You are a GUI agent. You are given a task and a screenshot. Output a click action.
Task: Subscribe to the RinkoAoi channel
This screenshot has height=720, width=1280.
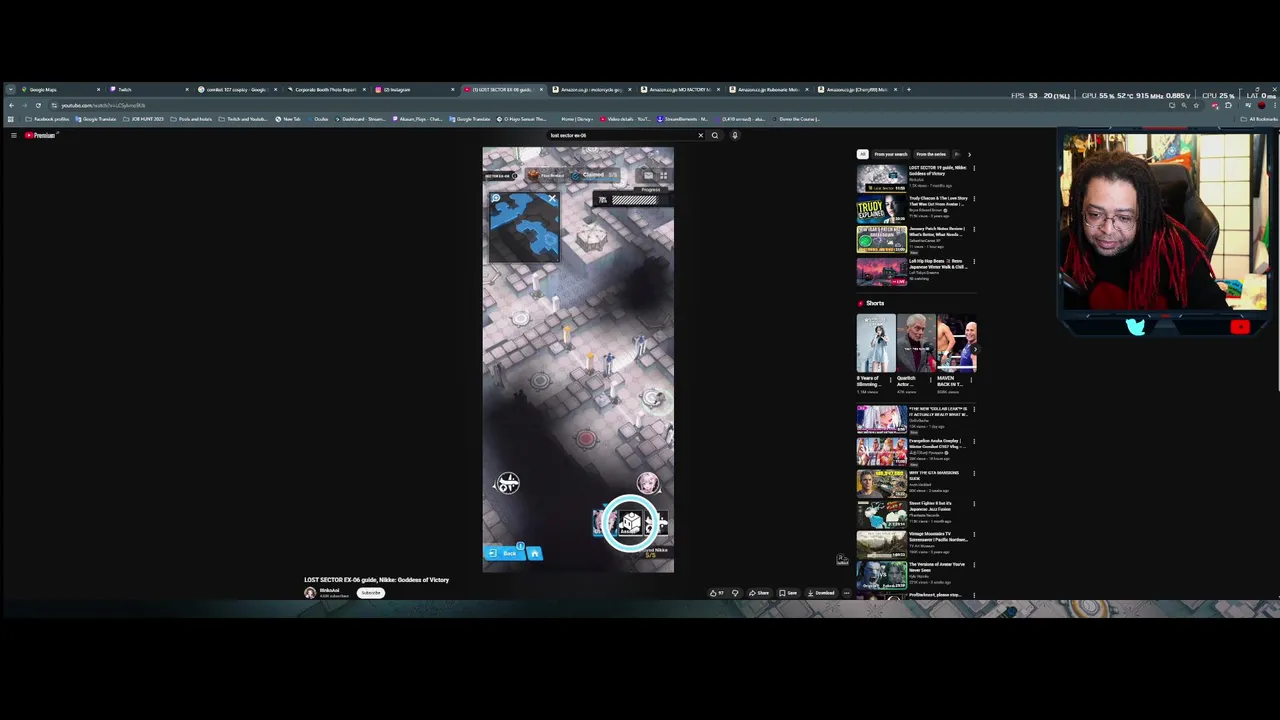pos(371,593)
